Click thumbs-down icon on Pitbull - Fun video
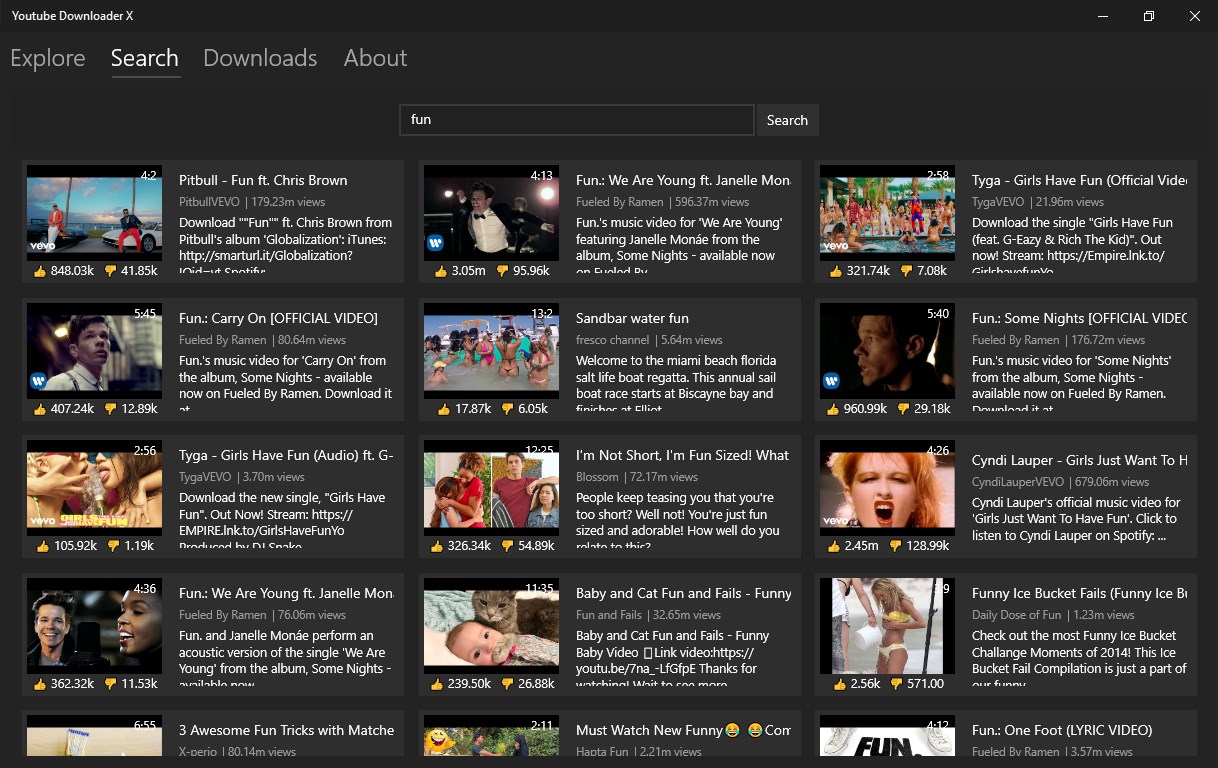Viewport: 1218px width, 768px height. [x=111, y=271]
